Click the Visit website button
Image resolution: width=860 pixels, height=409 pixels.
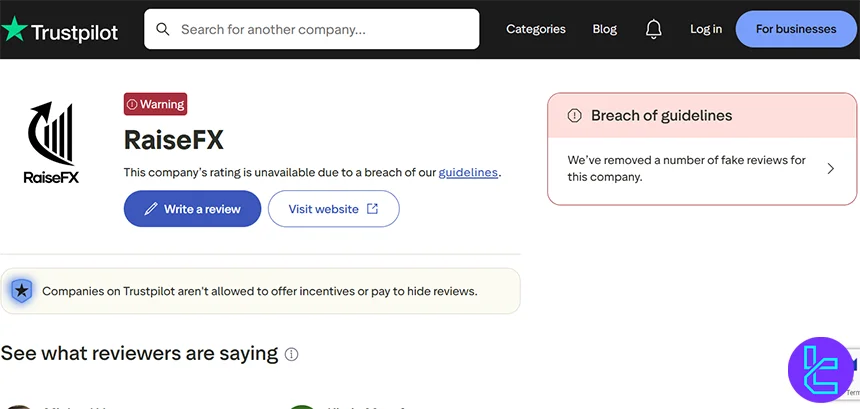(333, 209)
